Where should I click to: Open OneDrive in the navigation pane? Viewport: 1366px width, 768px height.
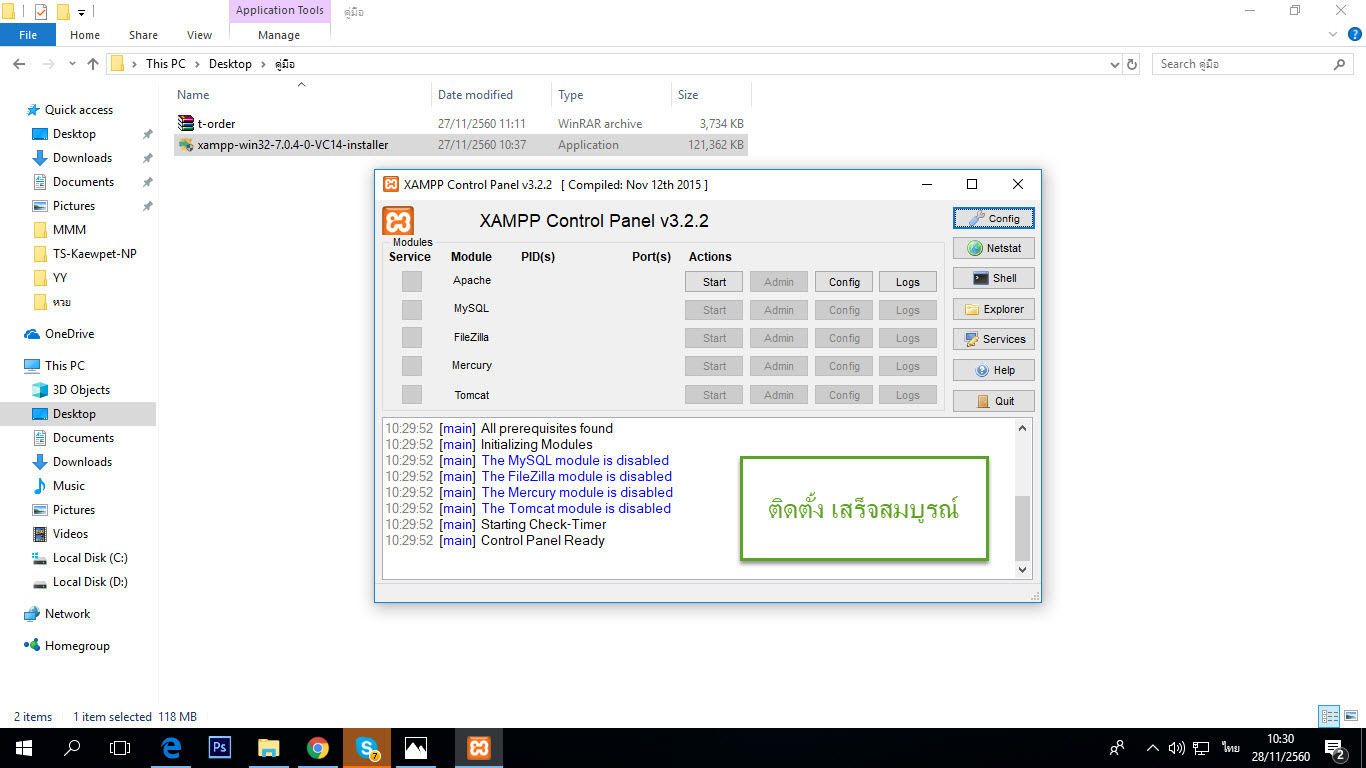pyautogui.click(x=69, y=334)
